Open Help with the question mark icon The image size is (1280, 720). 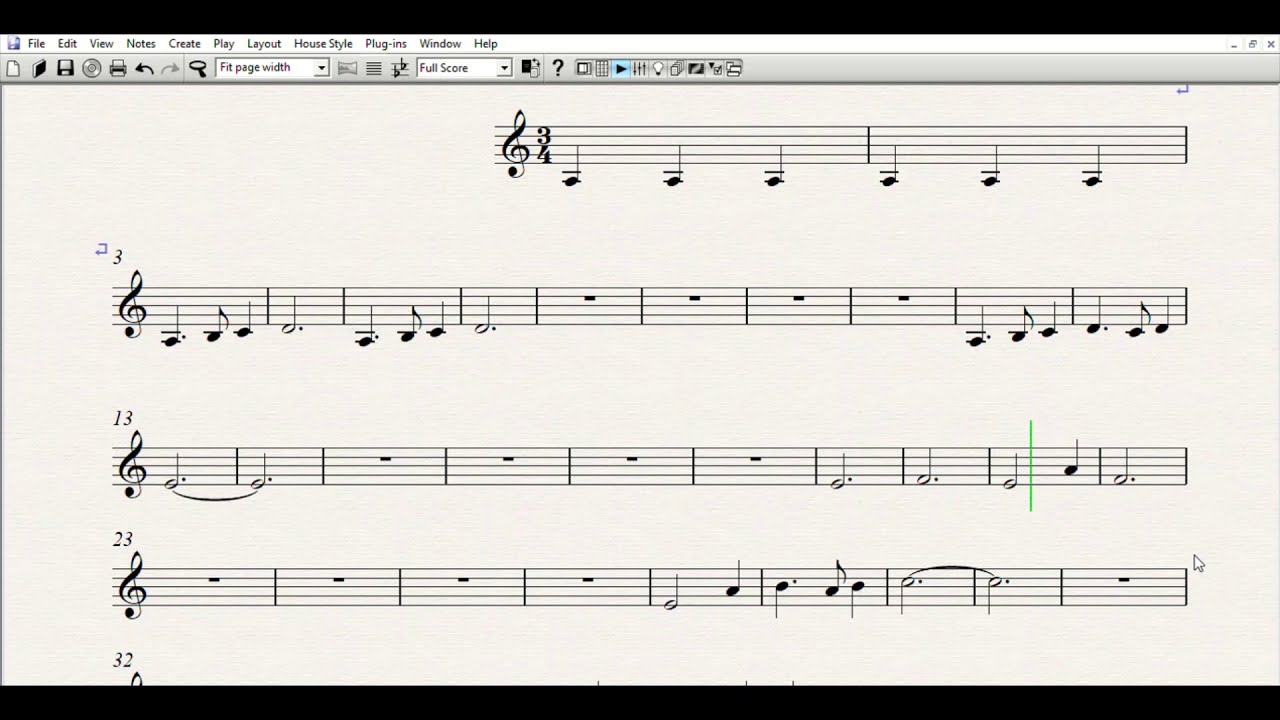tap(558, 68)
